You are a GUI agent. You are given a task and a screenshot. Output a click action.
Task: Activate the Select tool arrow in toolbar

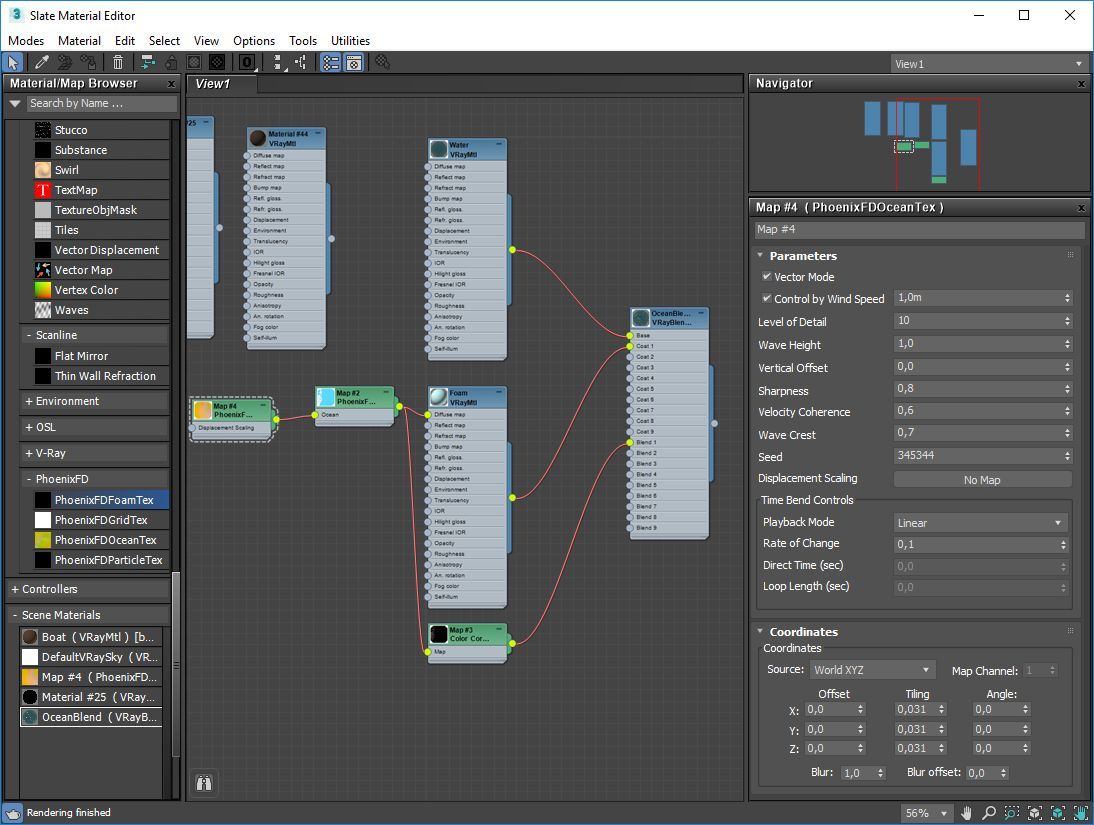point(13,63)
